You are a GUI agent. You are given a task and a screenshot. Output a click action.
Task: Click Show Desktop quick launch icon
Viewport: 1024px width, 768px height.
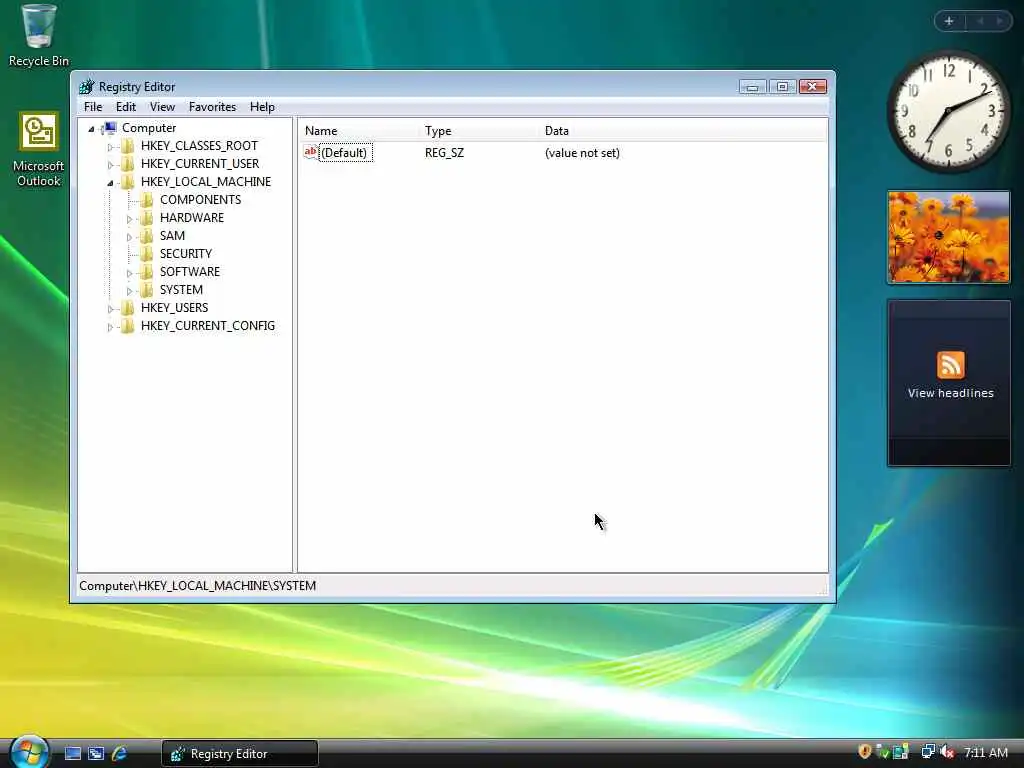click(73, 754)
